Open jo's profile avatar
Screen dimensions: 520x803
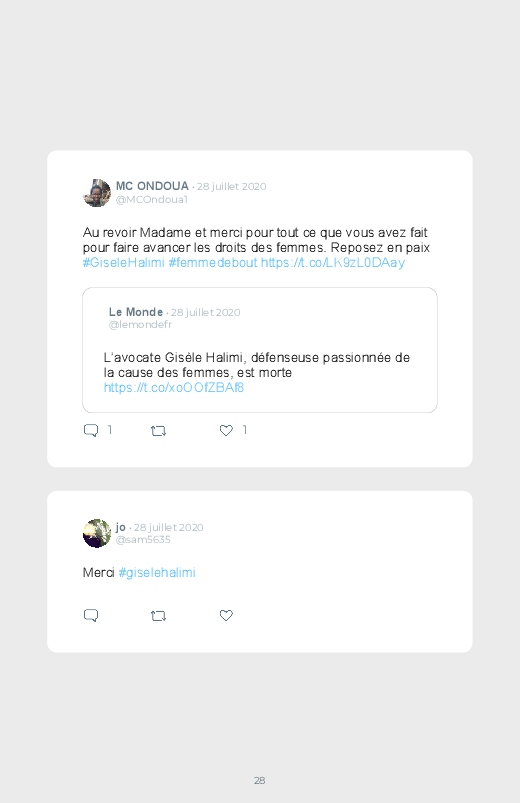coord(97,533)
